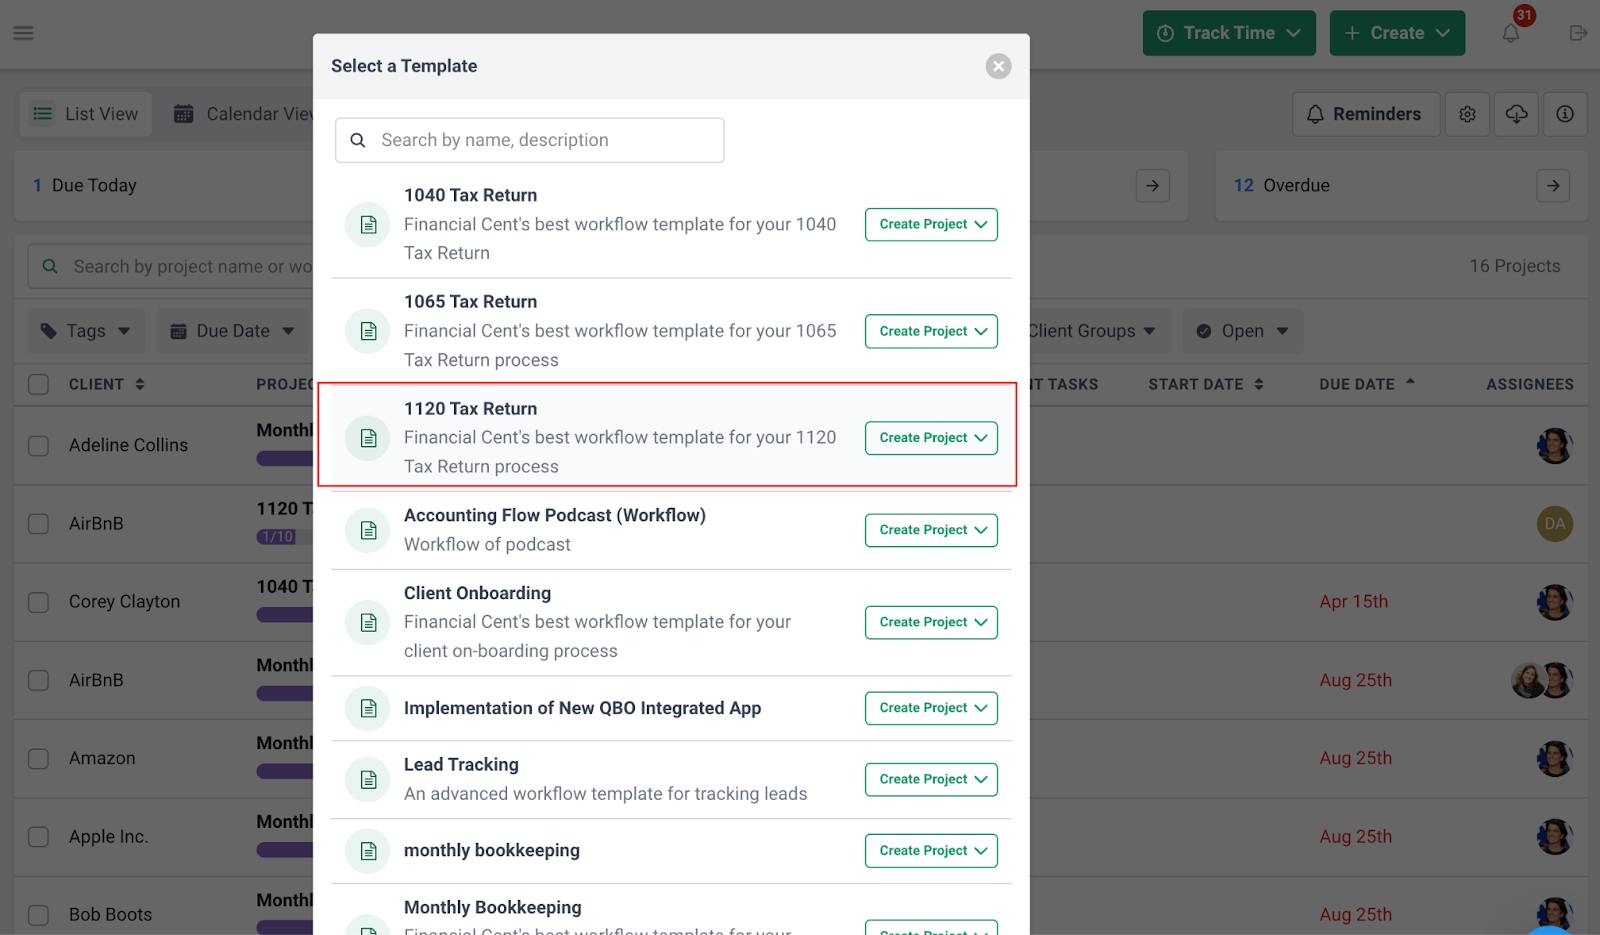This screenshot has height=935, width=1600.
Task: Check the first AirBnB row checkbox
Action: 38,523
